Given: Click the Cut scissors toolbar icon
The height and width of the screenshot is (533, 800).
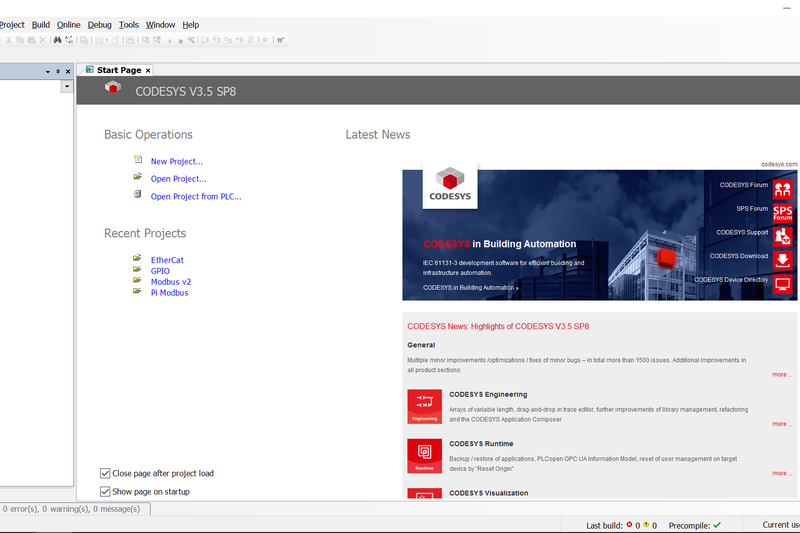Looking at the screenshot, I should point(9,40).
